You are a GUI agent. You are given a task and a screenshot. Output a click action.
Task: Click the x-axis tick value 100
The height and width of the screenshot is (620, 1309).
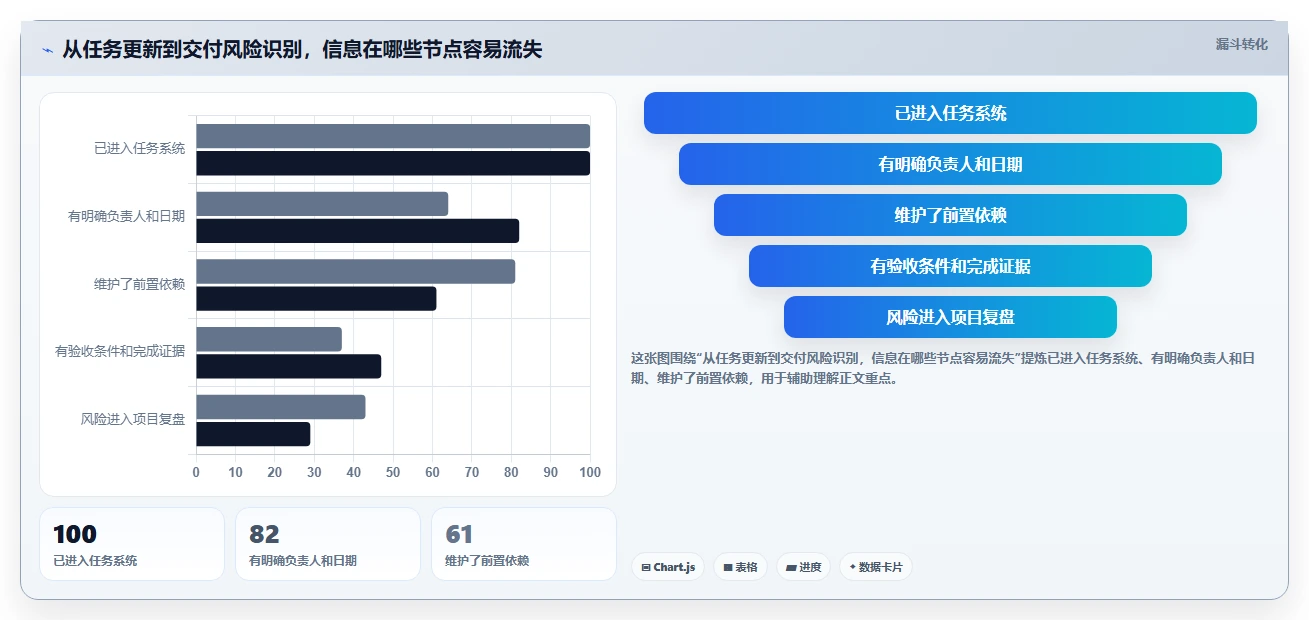[590, 472]
